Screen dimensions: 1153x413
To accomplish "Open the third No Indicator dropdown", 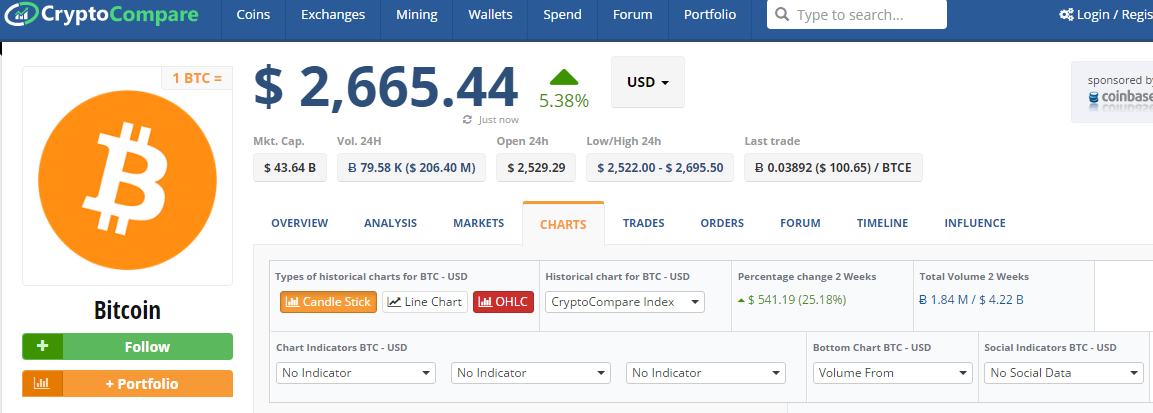I will tap(706, 373).
